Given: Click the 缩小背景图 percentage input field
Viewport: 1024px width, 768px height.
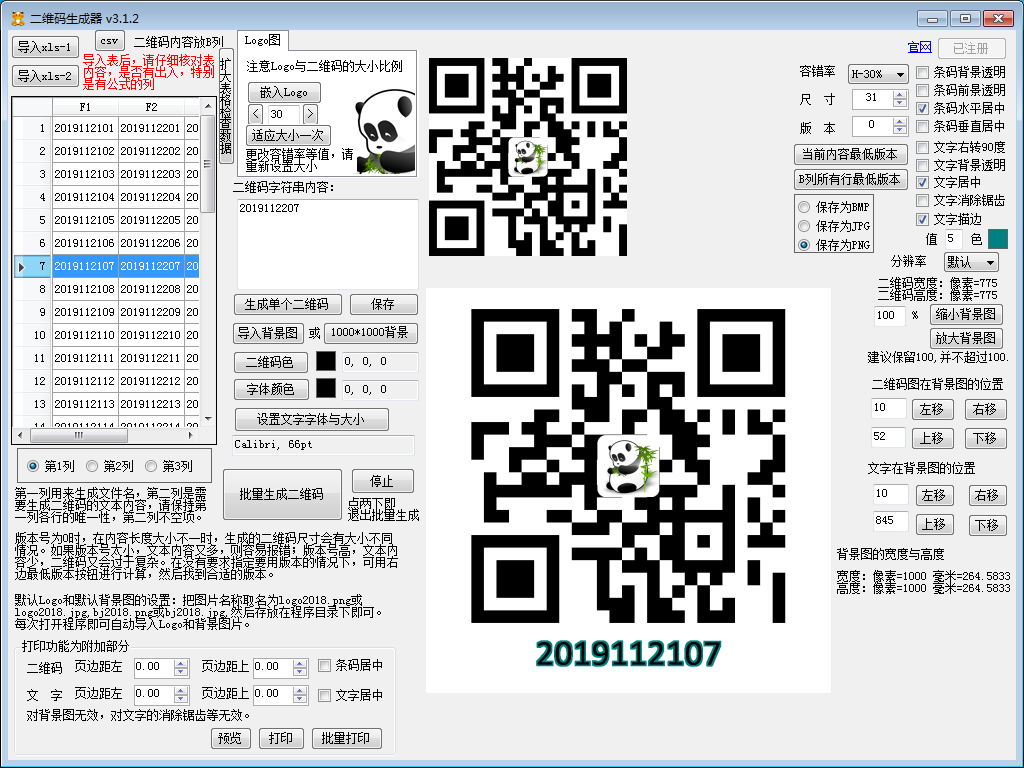Looking at the screenshot, I should pos(889,315).
